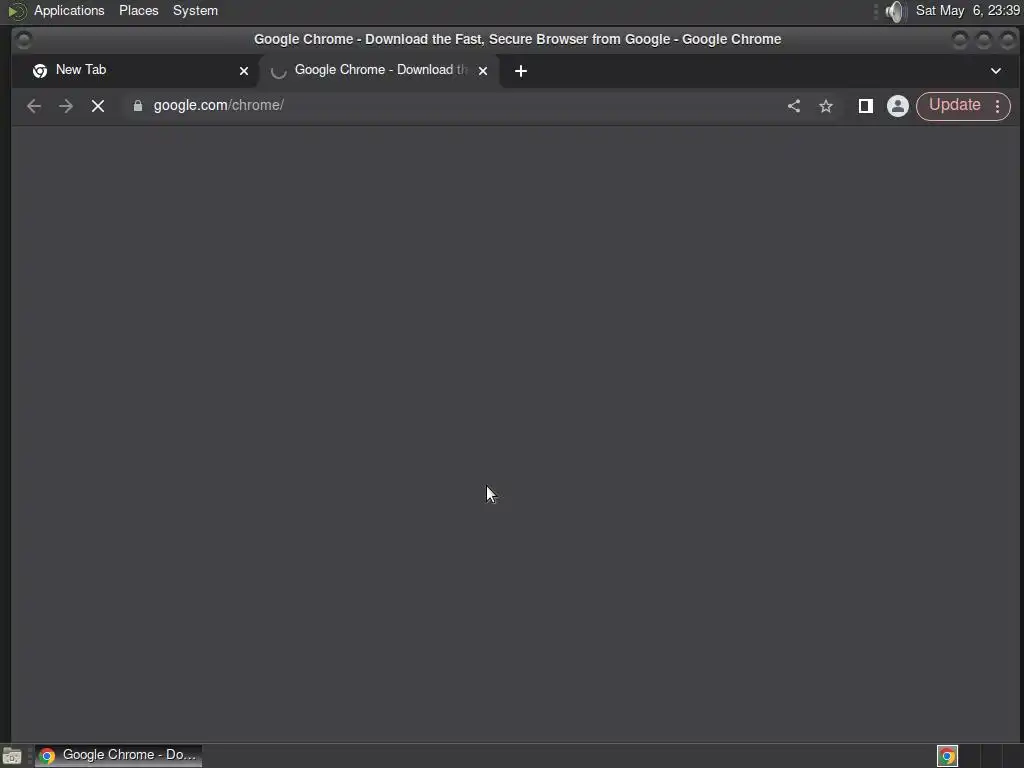This screenshot has height=768, width=1024.
Task: Open Chrome's three-dot menu
Action: pos(998,106)
